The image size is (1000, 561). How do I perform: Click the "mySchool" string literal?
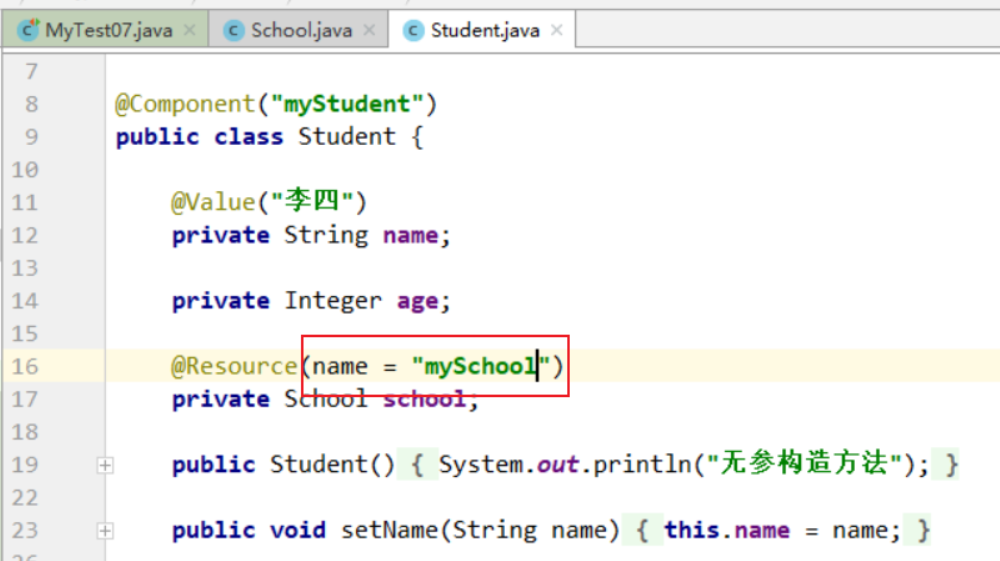pyautogui.click(x=481, y=367)
